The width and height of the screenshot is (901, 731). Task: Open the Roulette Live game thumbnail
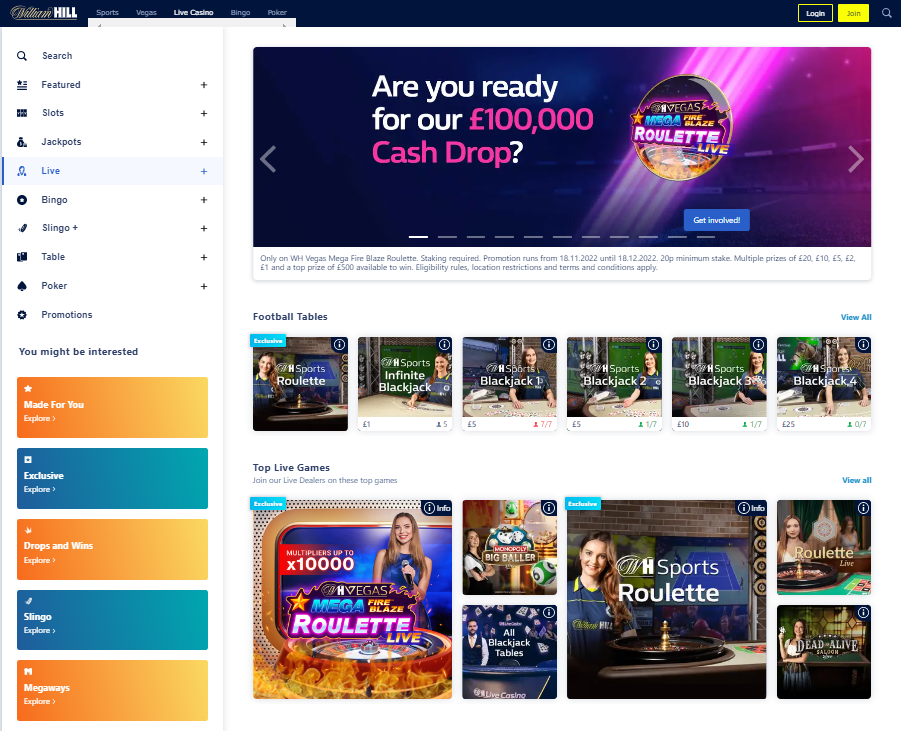click(824, 548)
